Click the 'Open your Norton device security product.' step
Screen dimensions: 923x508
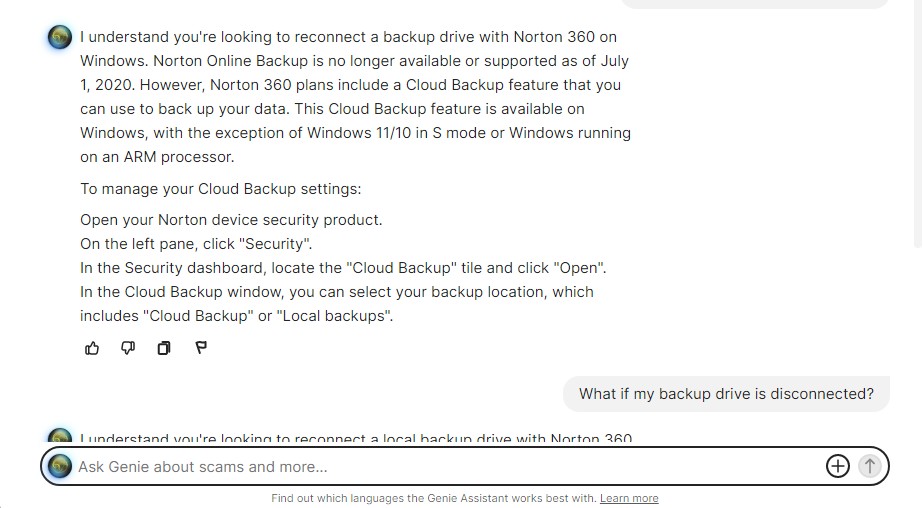231,220
